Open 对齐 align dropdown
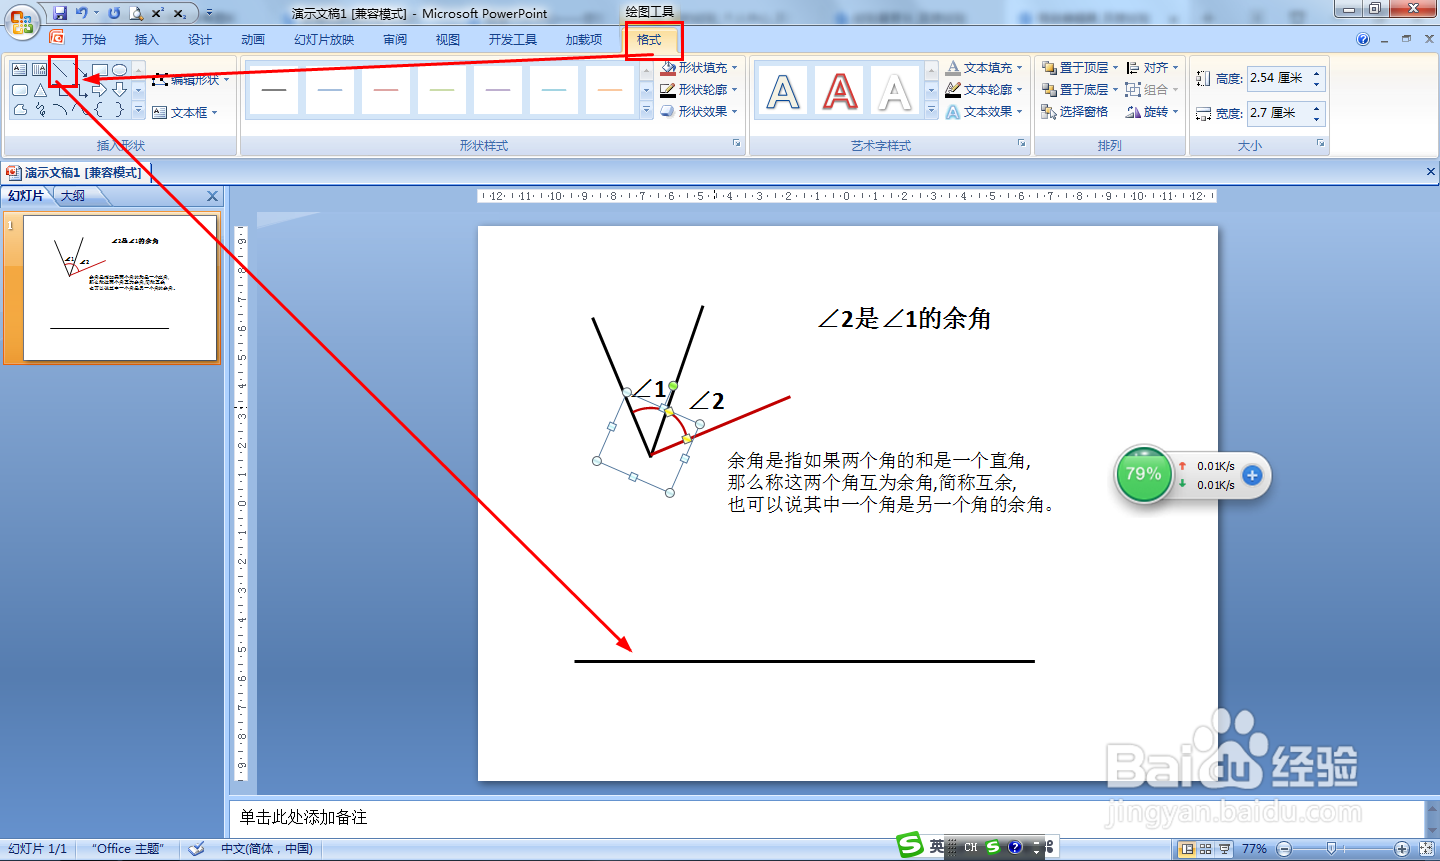The height and width of the screenshot is (861, 1440). (x=1152, y=67)
